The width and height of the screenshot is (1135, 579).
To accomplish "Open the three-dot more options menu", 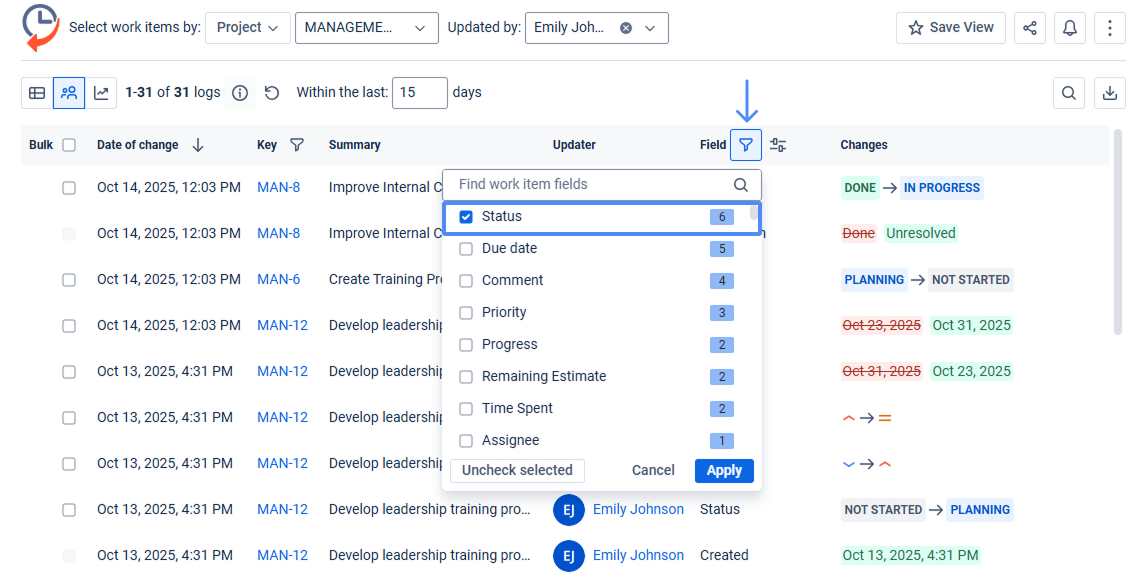I will tap(1110, 28).
